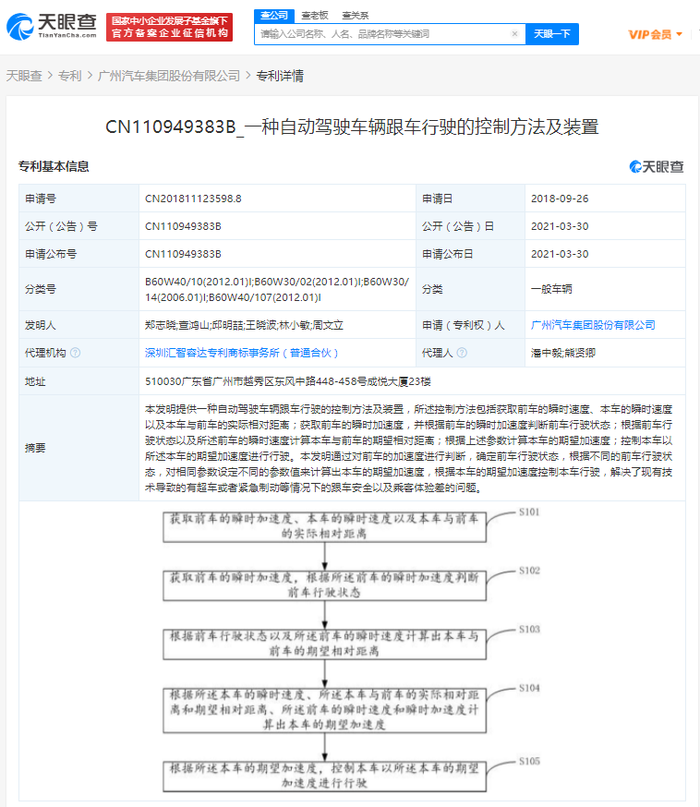Click the 天眼查 watermark logo above table
700x807 pixels.
(x=656, y=167)
